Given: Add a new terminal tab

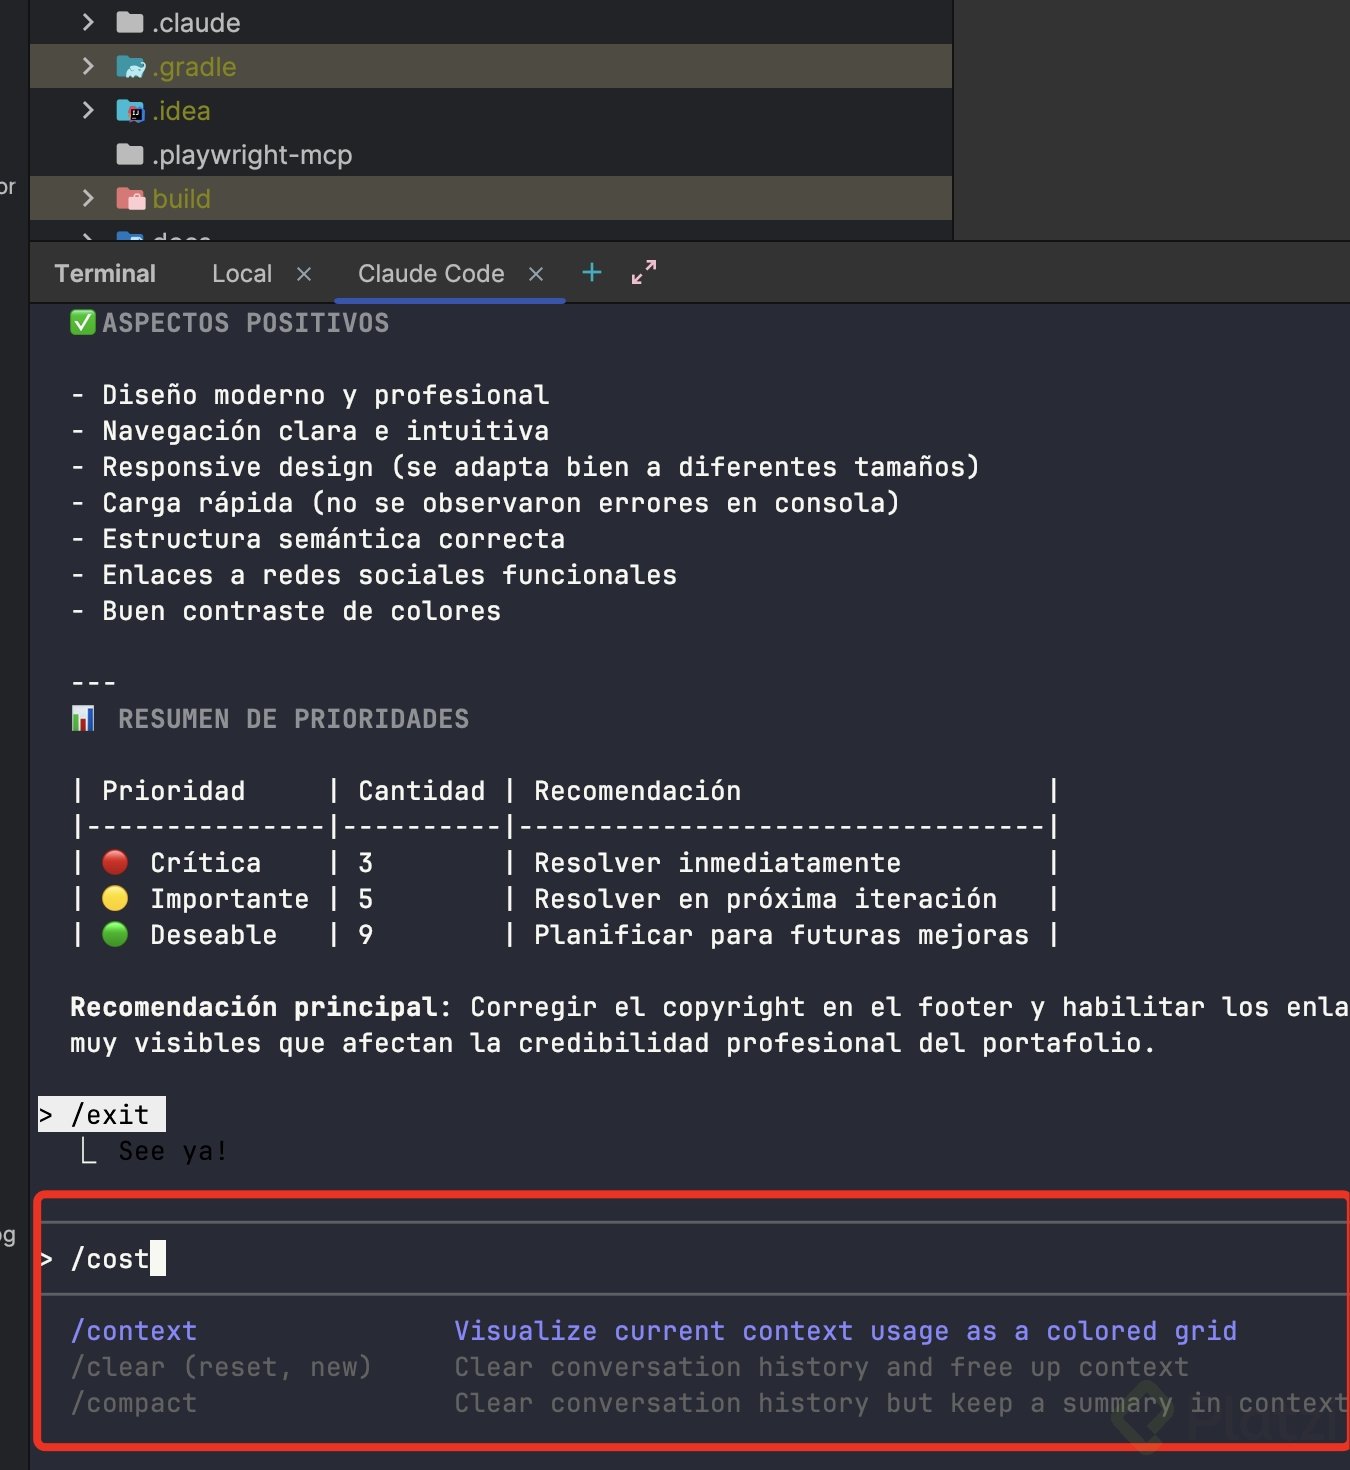Looking at the screenshot, I should (x=592, y=272).
